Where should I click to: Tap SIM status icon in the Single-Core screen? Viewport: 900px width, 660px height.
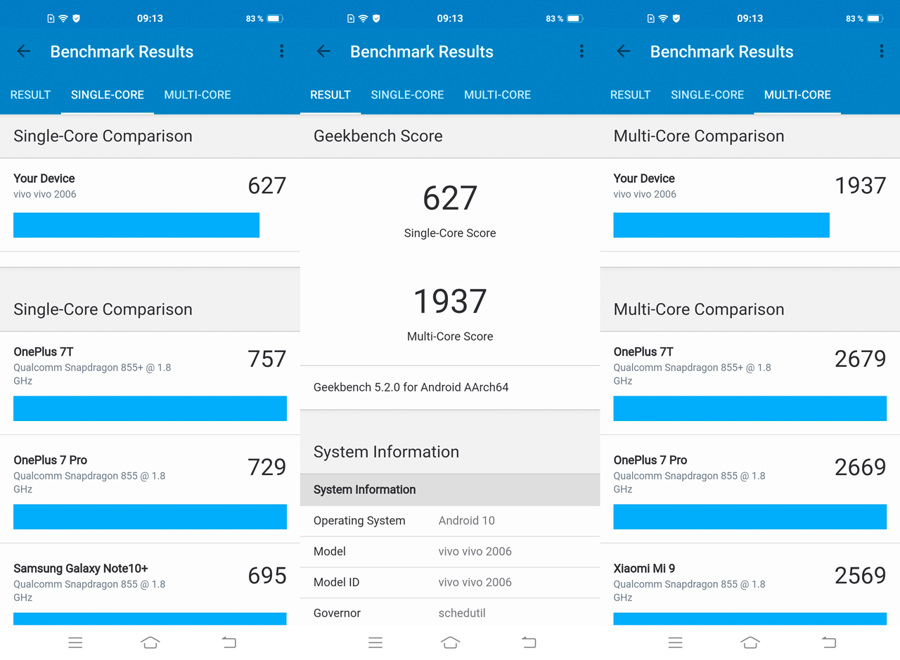51,18
